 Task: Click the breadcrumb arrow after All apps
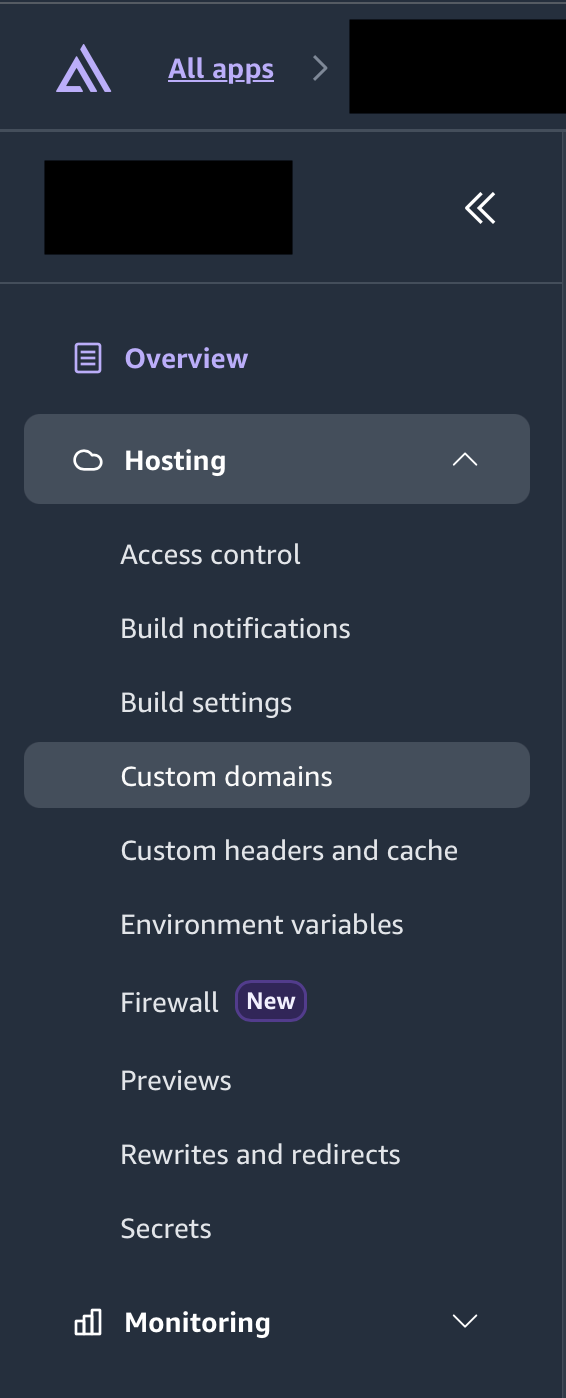(320, 69)
